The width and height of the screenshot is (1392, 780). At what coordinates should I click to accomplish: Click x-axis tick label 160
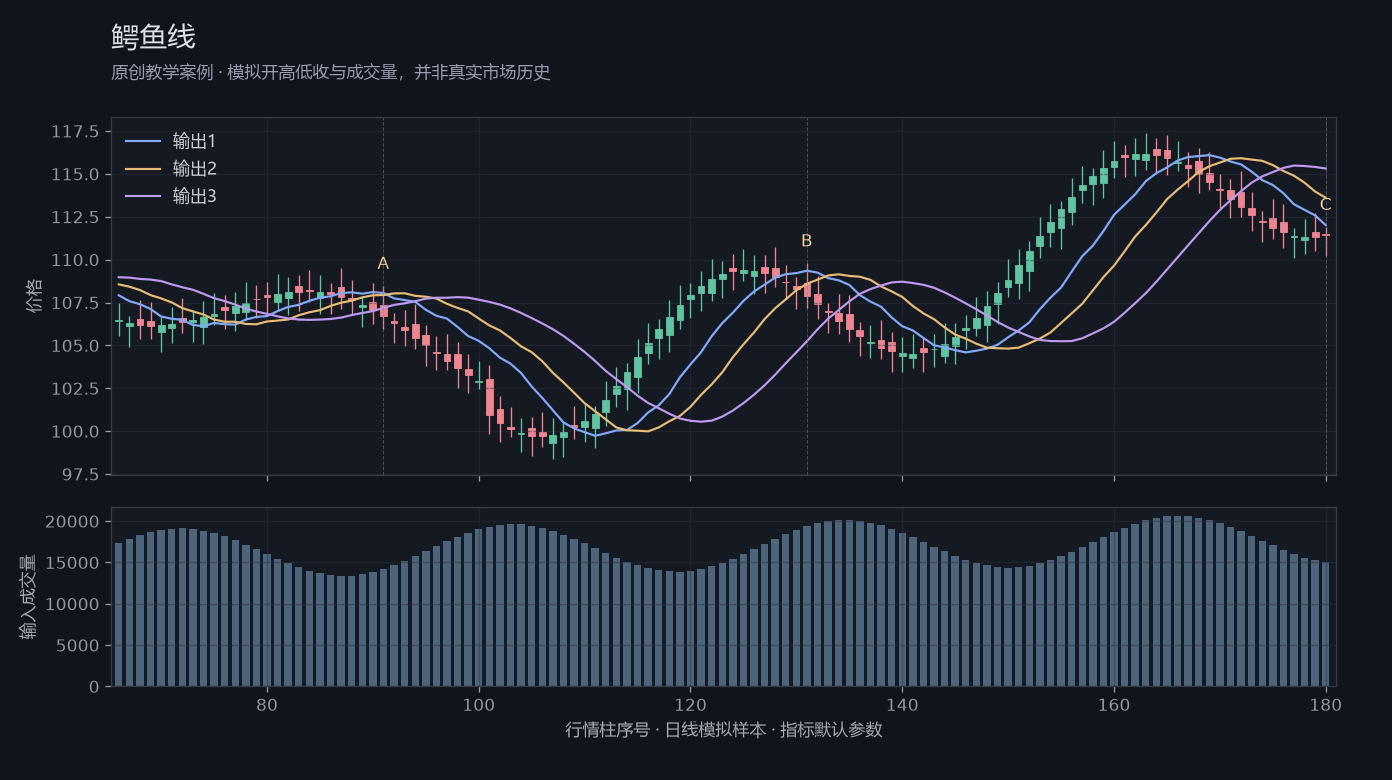pos(1114,704)
